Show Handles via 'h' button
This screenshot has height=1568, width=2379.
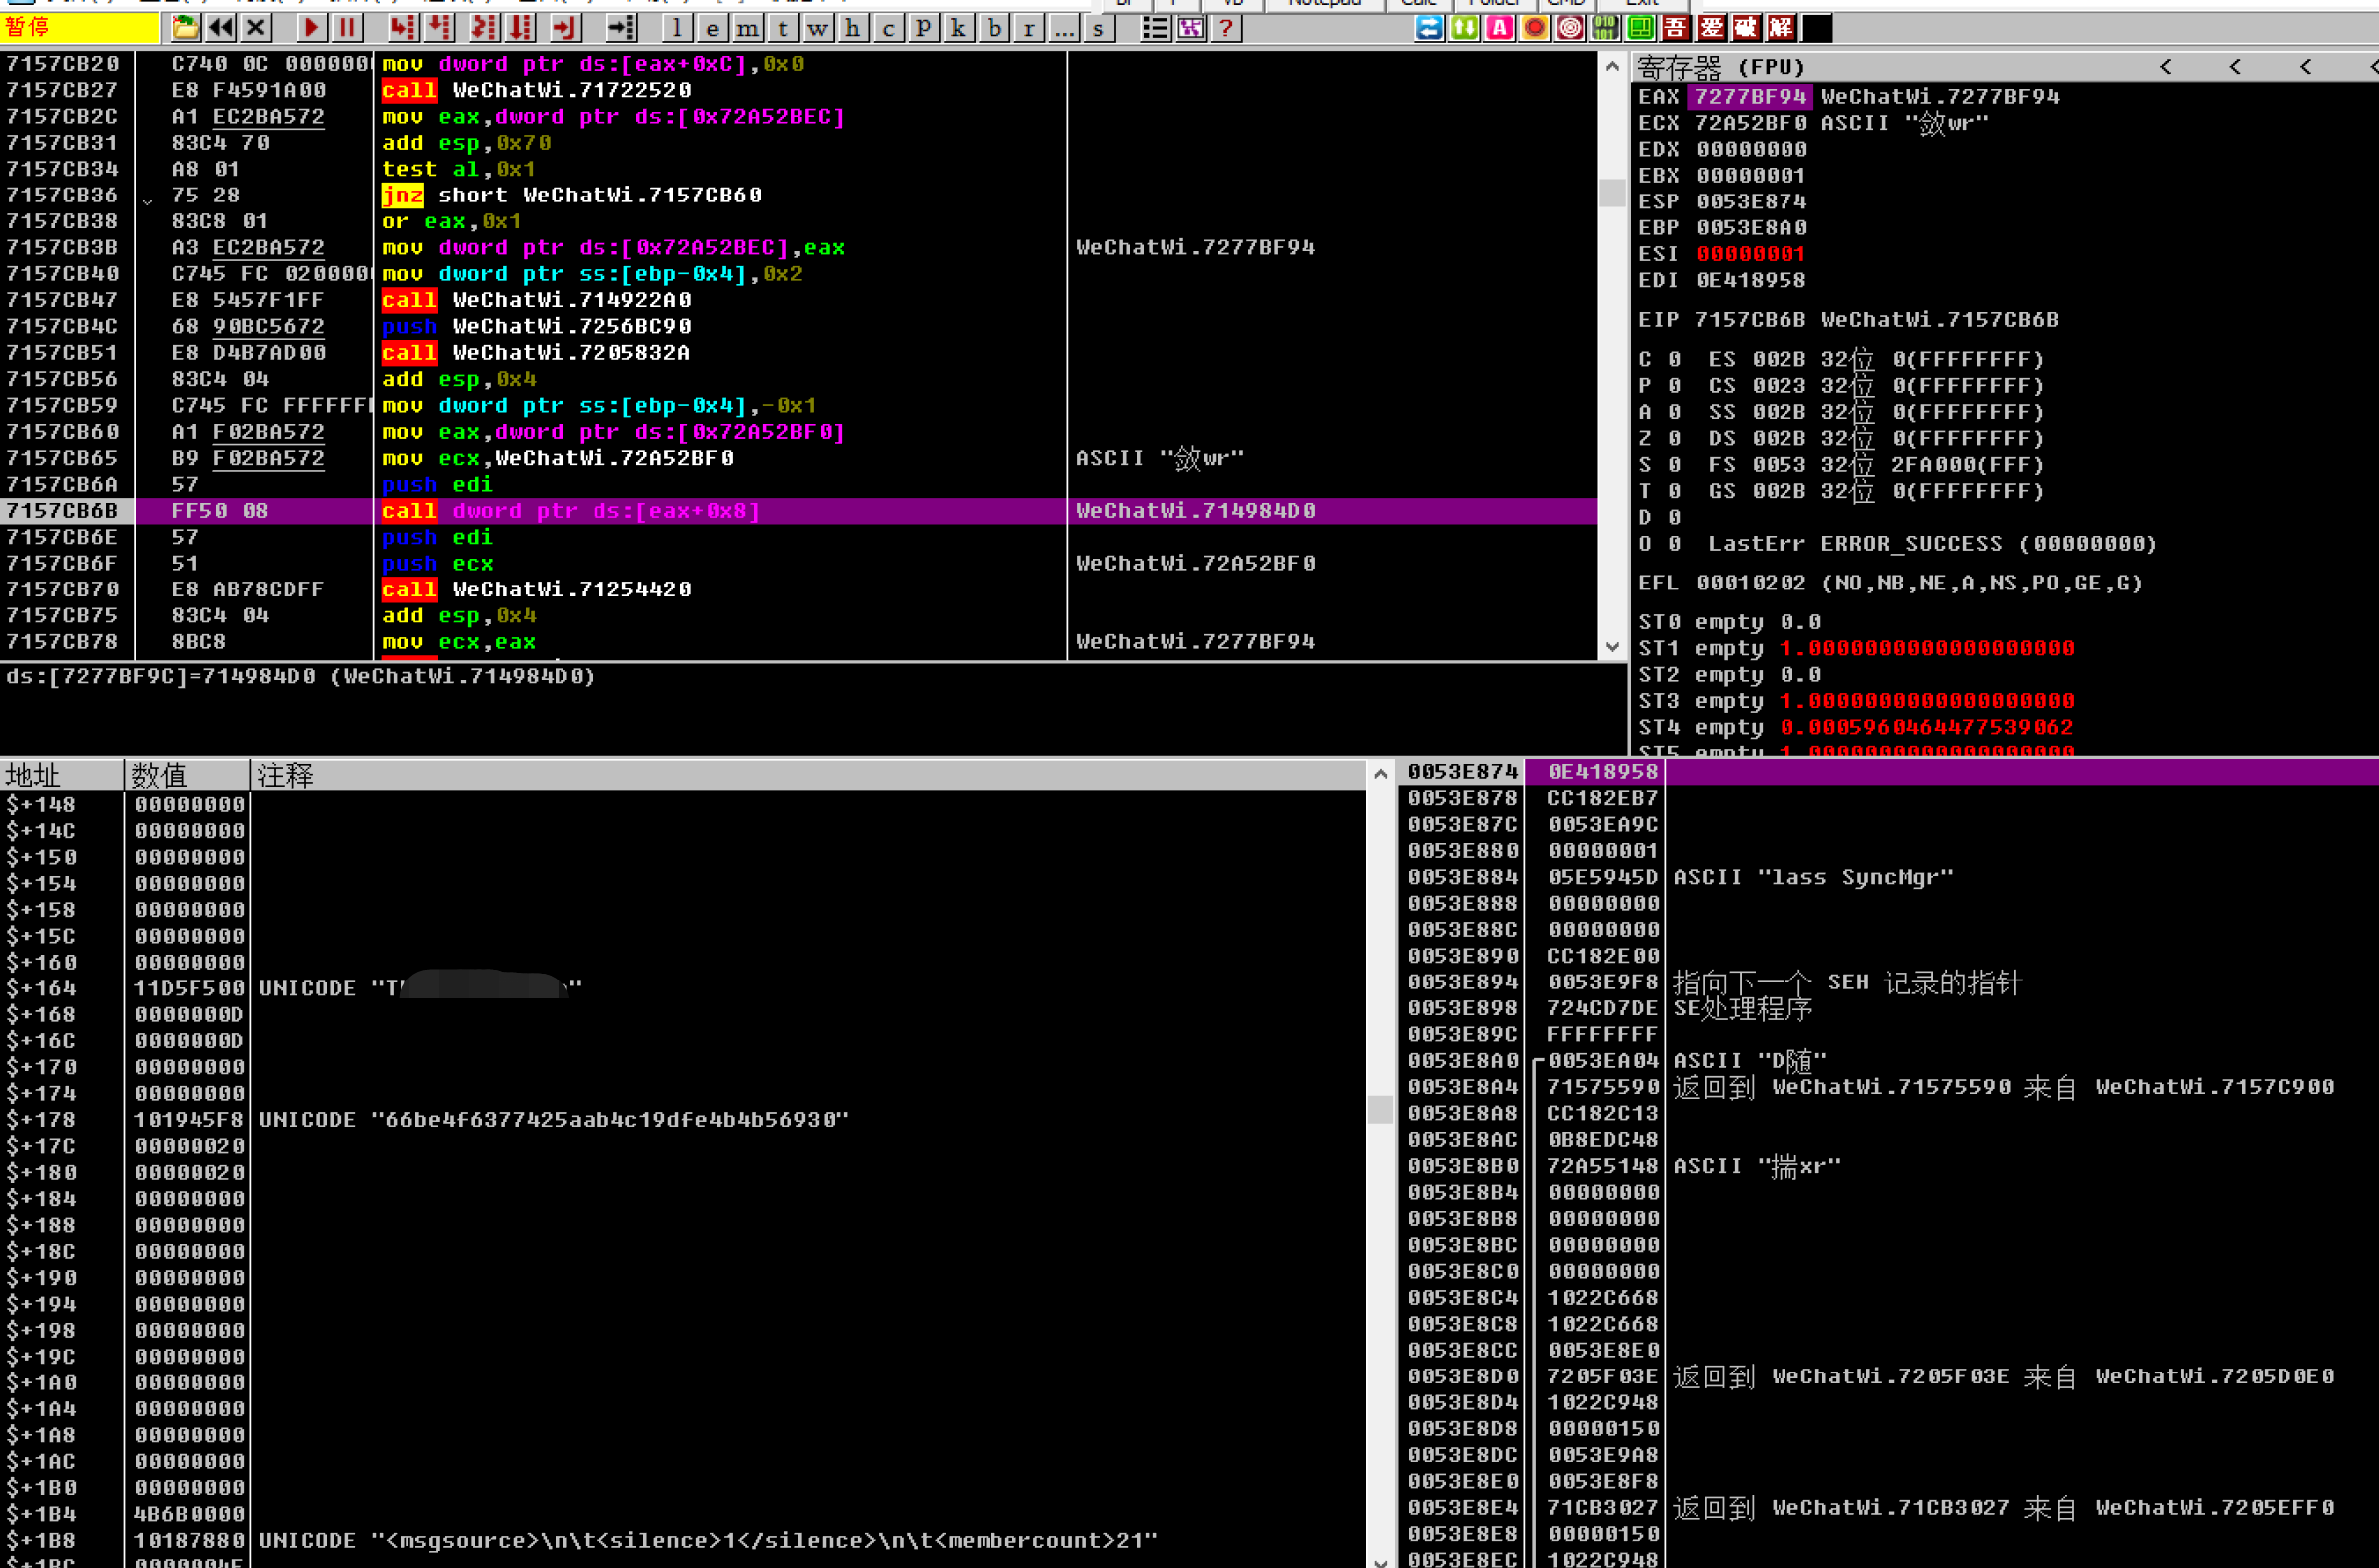[x=852, y=28]
